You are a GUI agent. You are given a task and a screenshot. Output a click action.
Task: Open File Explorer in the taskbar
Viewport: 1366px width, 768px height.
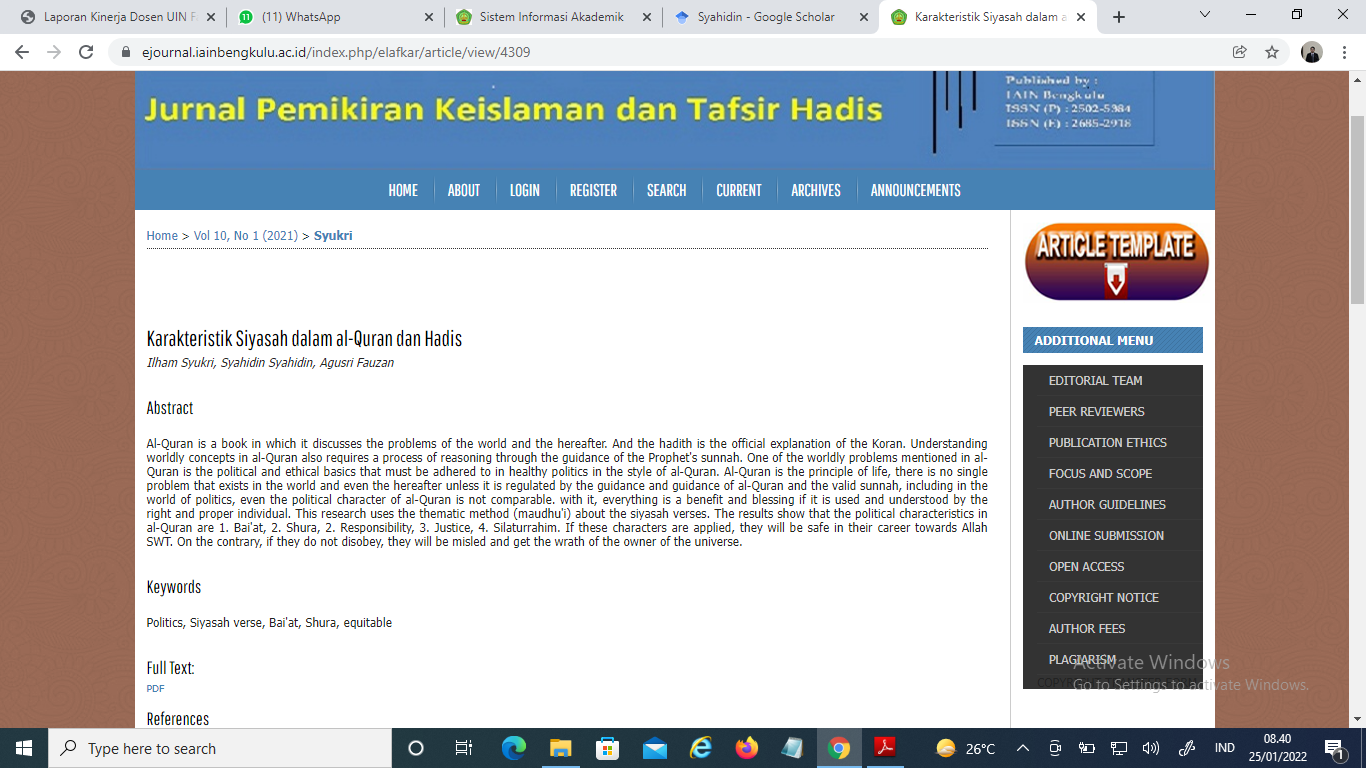click(560, 748)
